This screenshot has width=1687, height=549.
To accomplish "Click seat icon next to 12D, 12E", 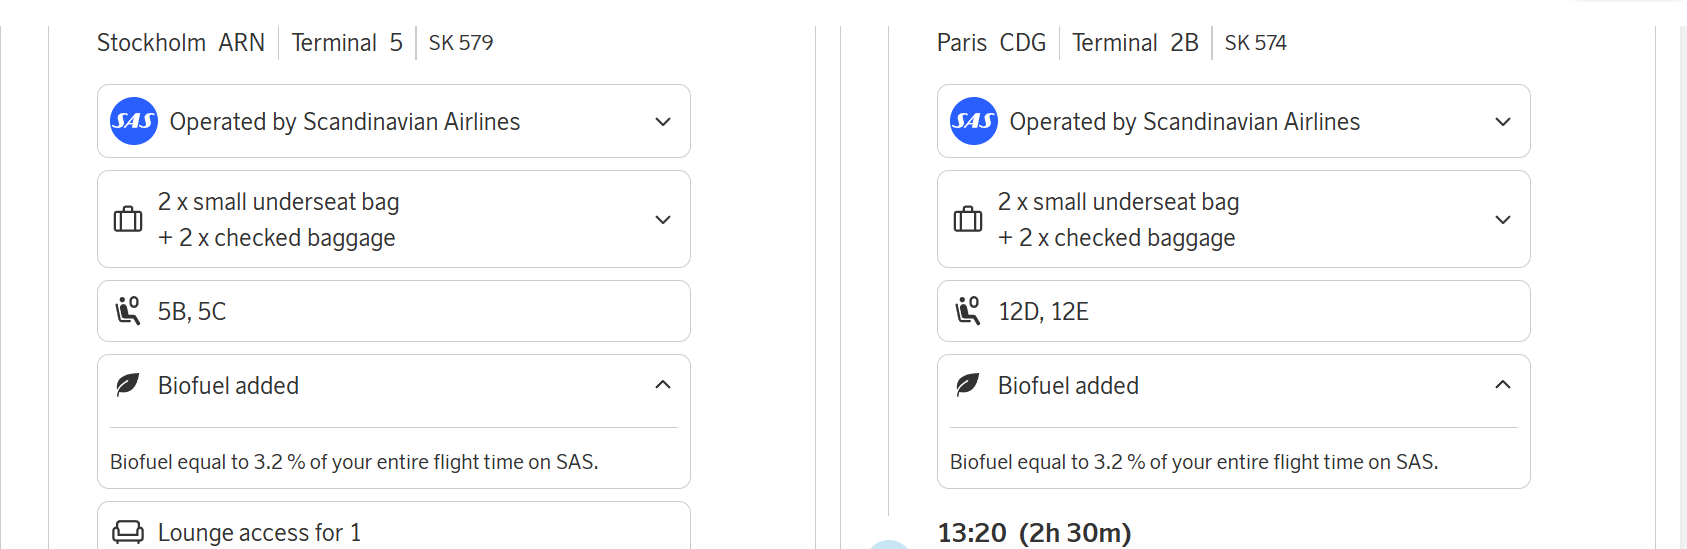I will 968,311.
